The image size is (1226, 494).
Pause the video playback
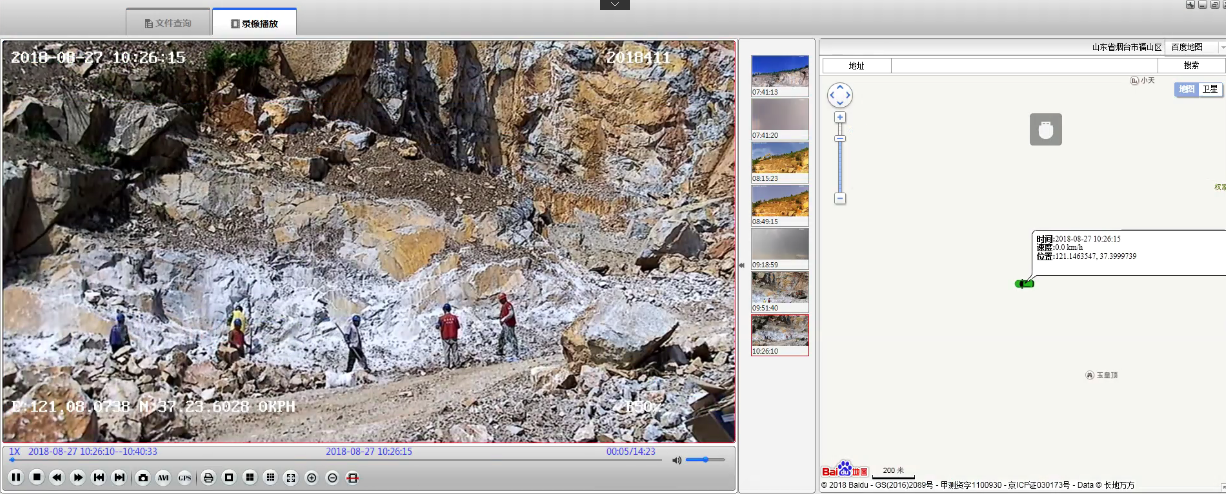(16, 478)
